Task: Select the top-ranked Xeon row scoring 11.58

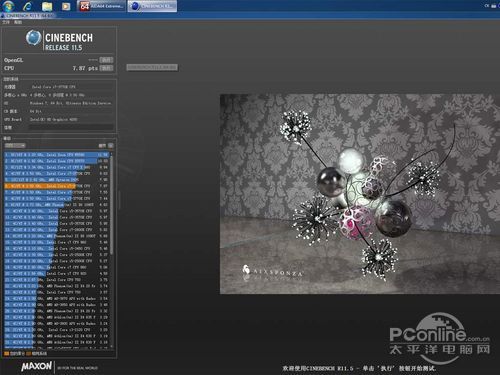Action: 56,155
